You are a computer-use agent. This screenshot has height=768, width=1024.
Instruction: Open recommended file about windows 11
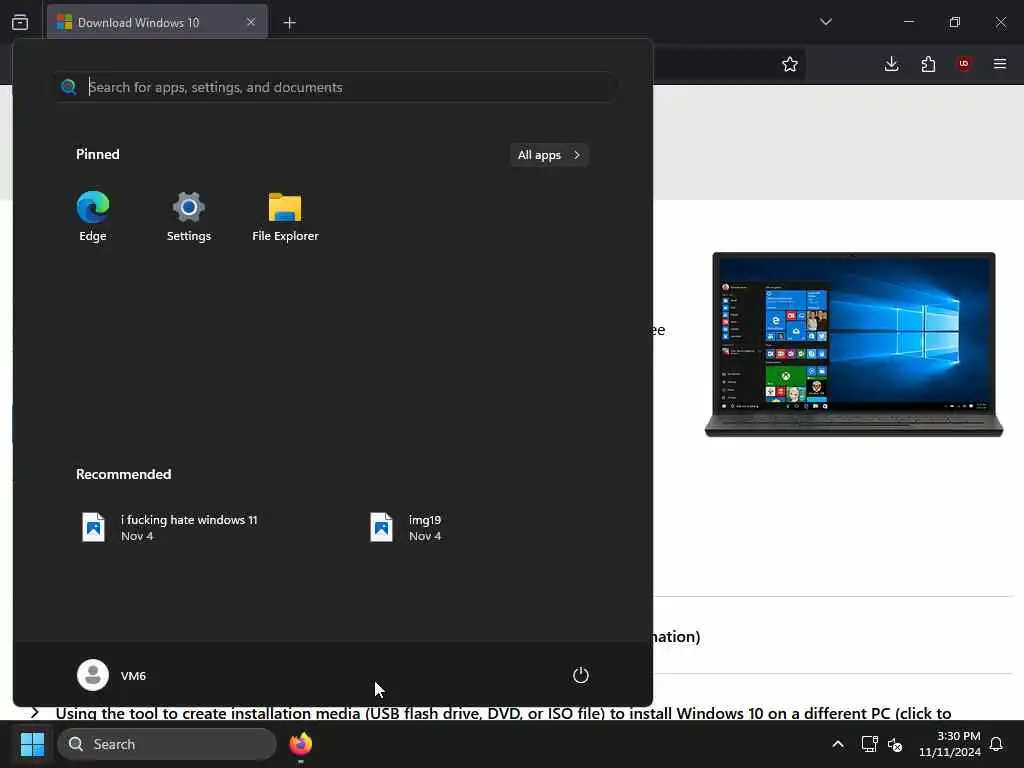point(170,528)
